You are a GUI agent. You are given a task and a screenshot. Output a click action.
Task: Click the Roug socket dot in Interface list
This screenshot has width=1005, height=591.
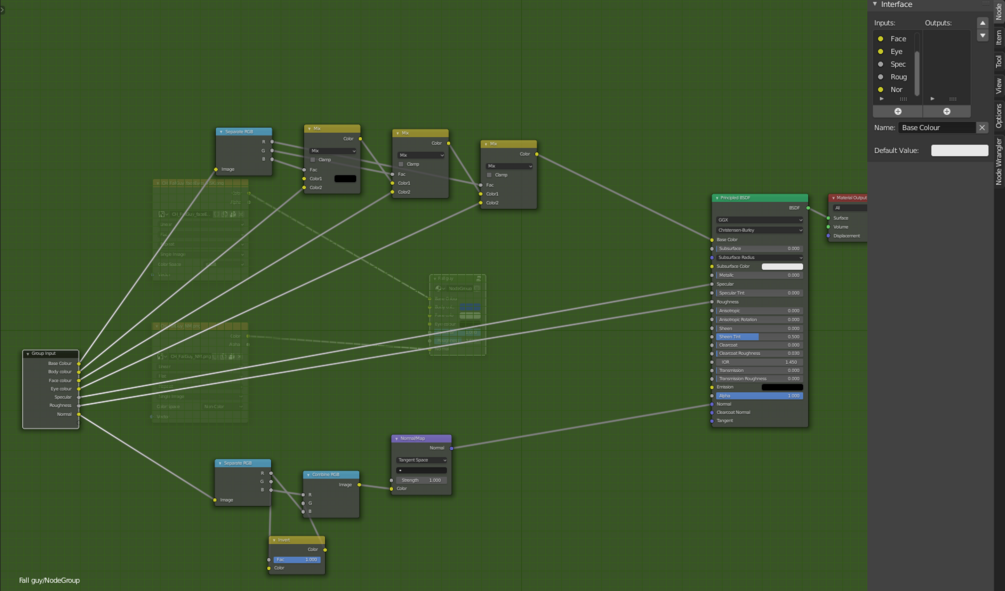(x=880, y=77)
